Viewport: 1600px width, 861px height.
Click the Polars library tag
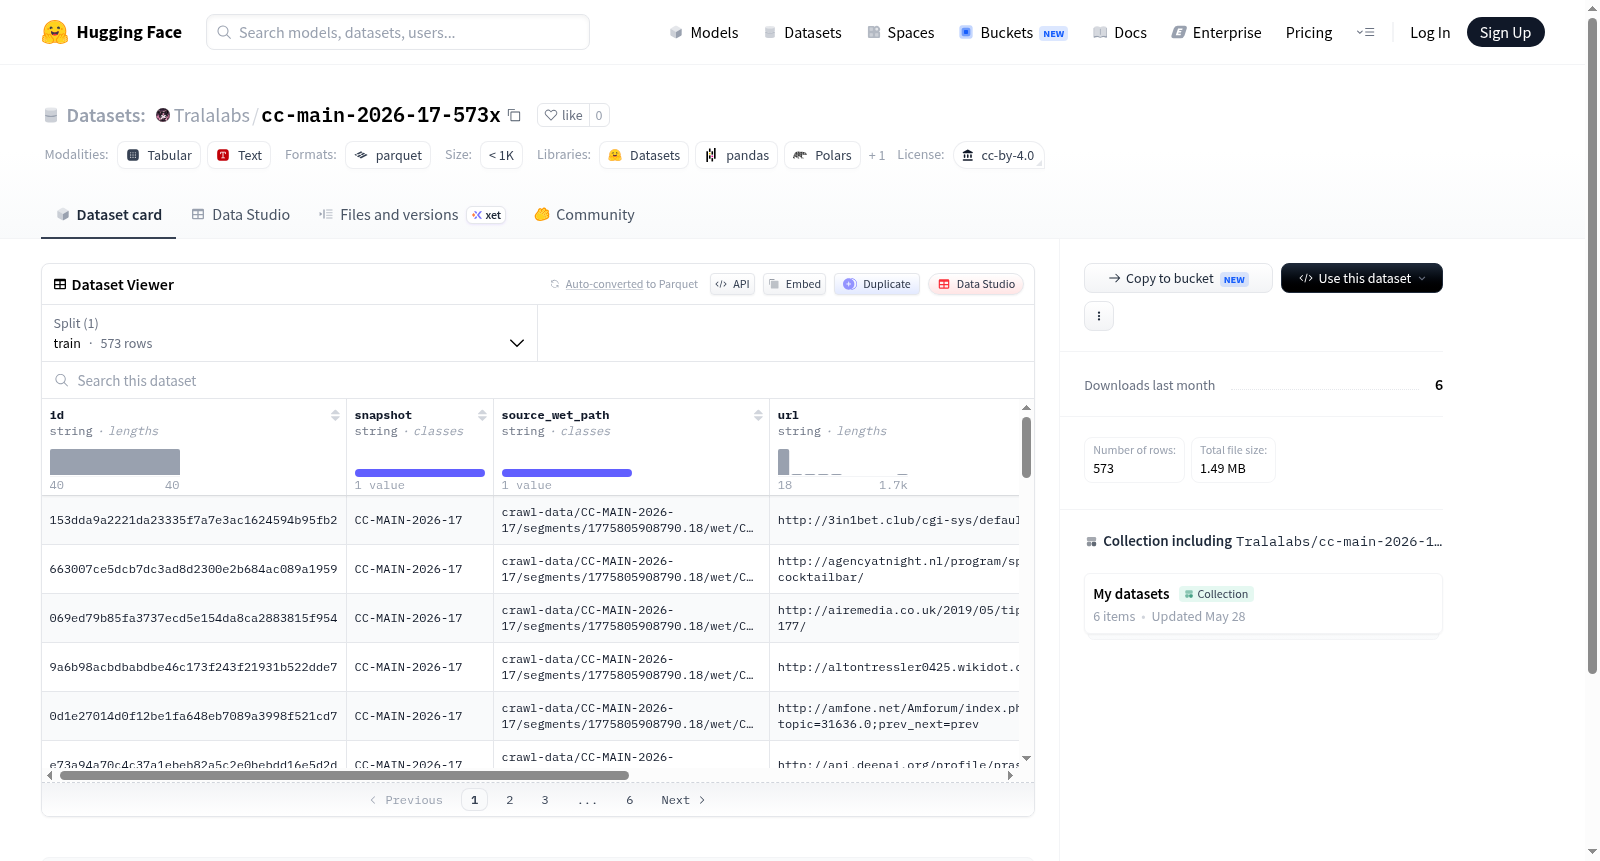point(822,155)
